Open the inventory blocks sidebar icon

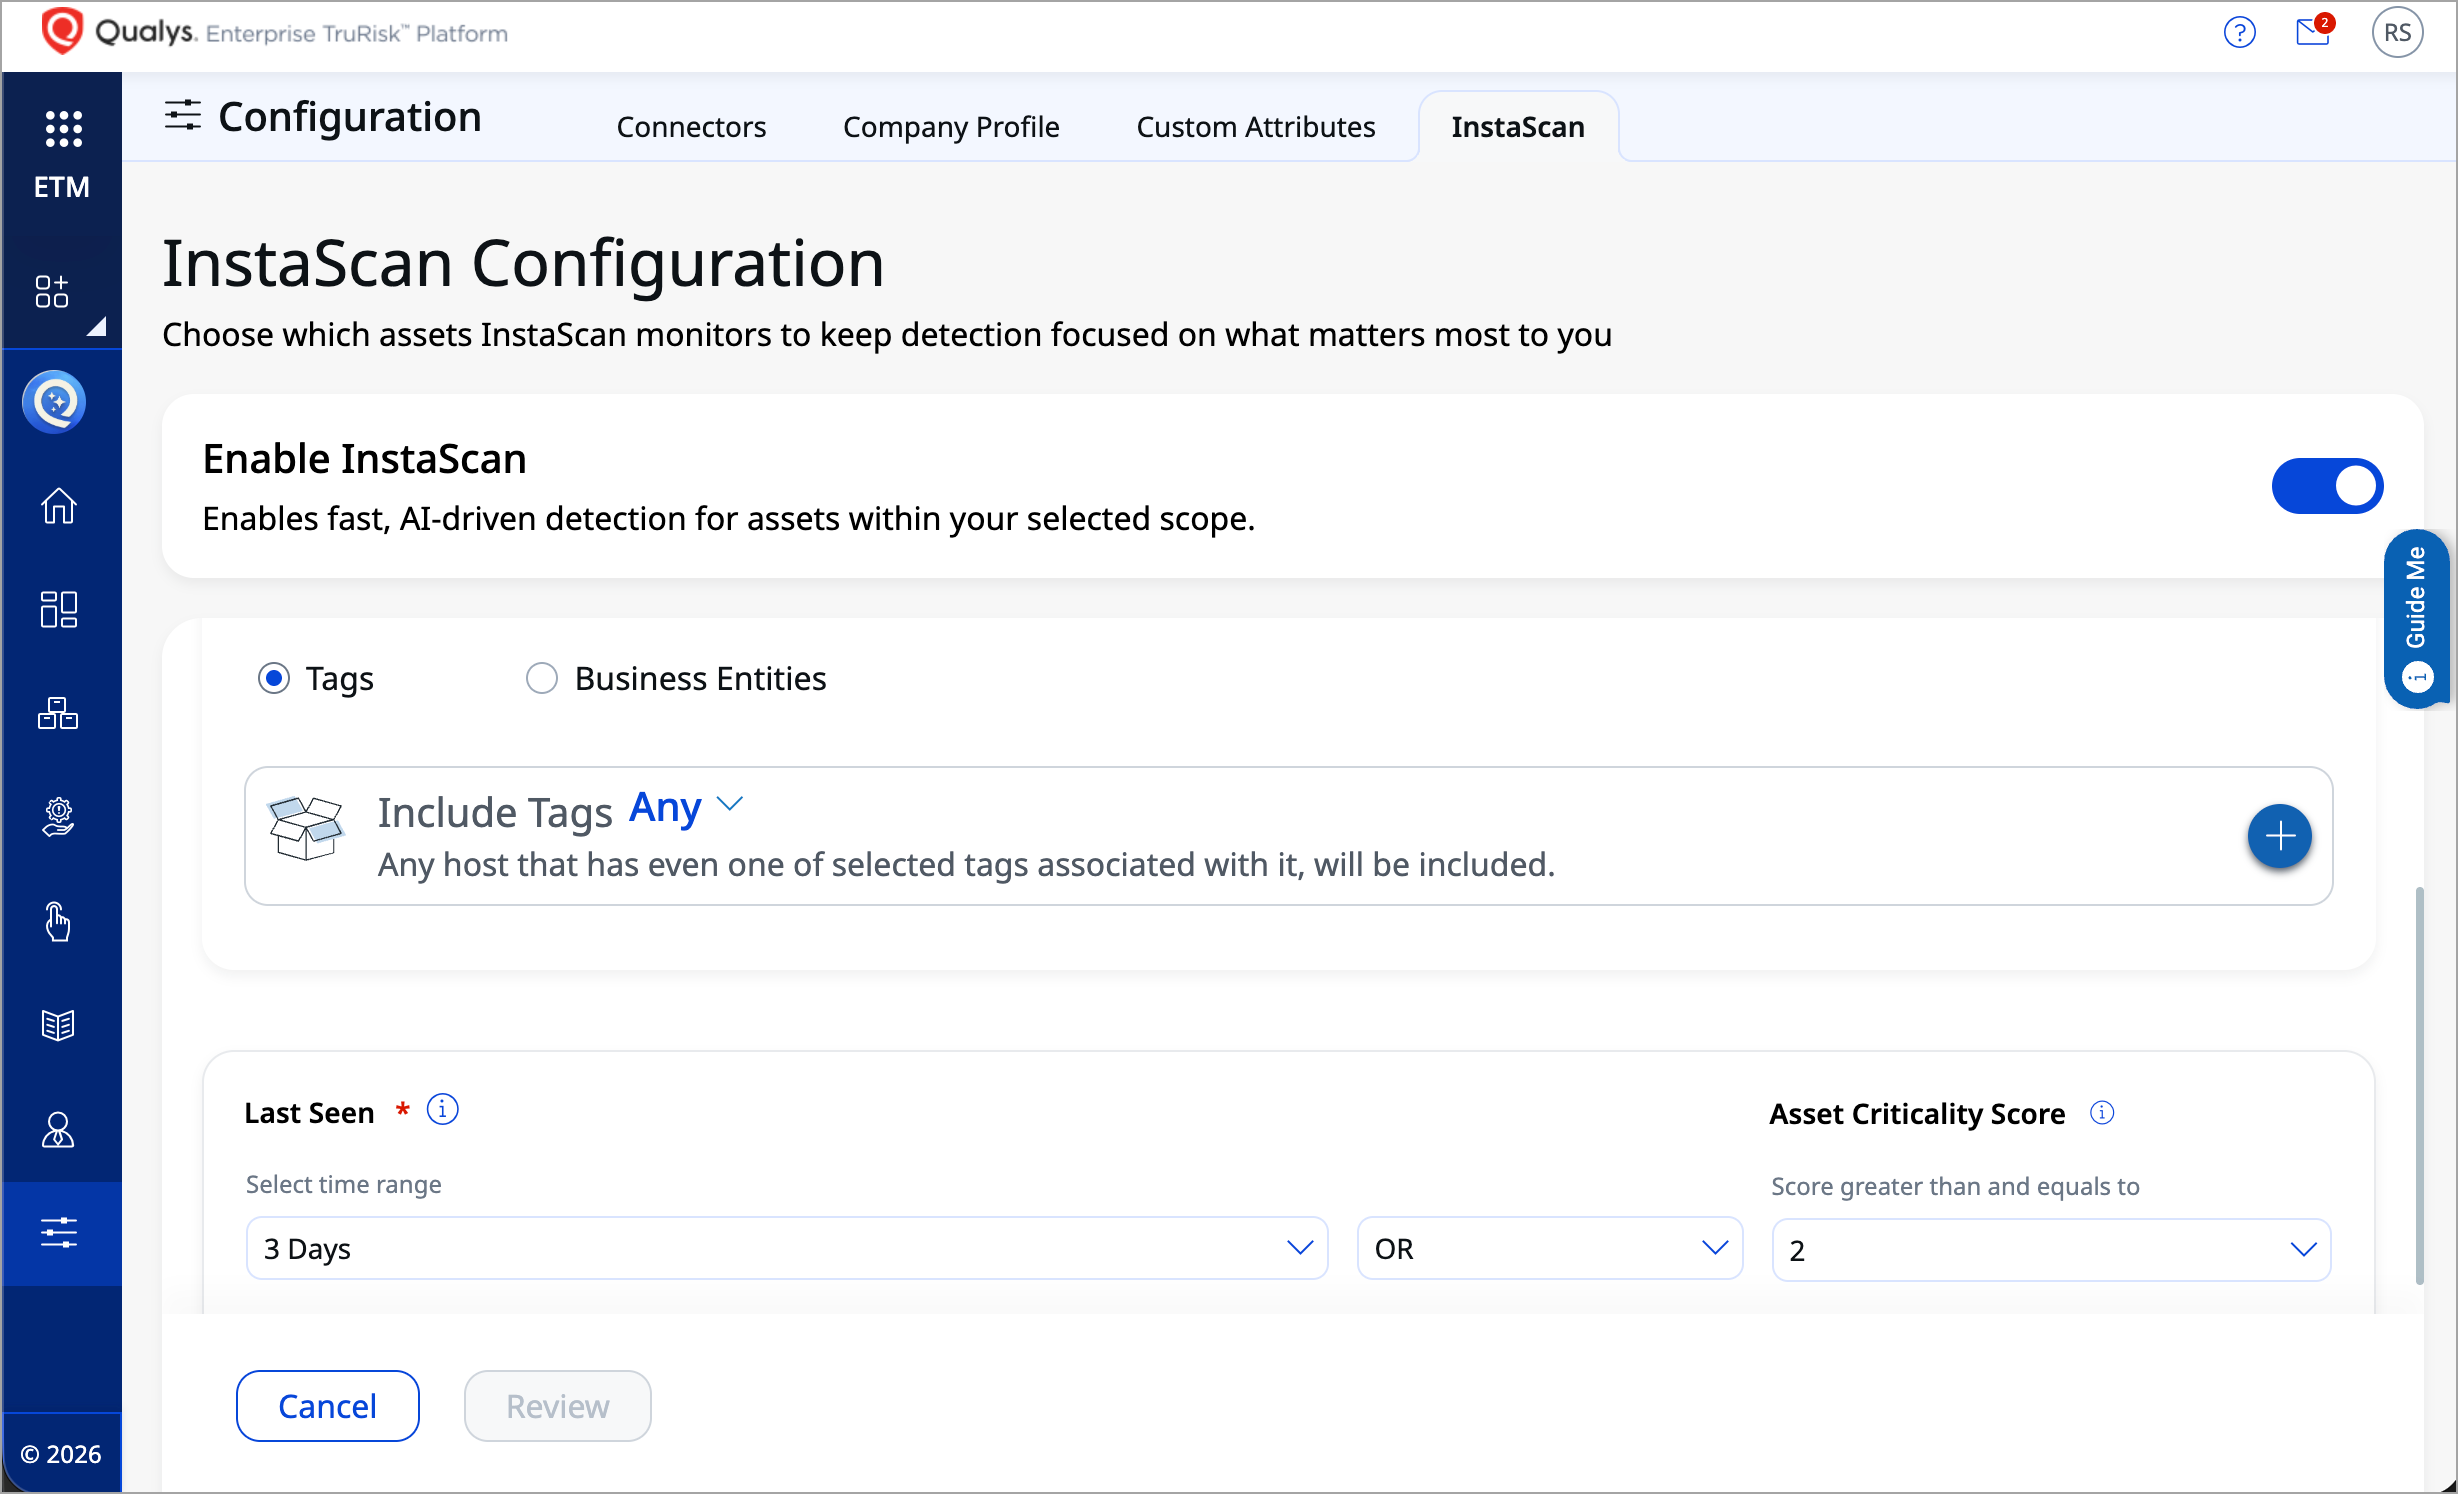pos(58,713)
